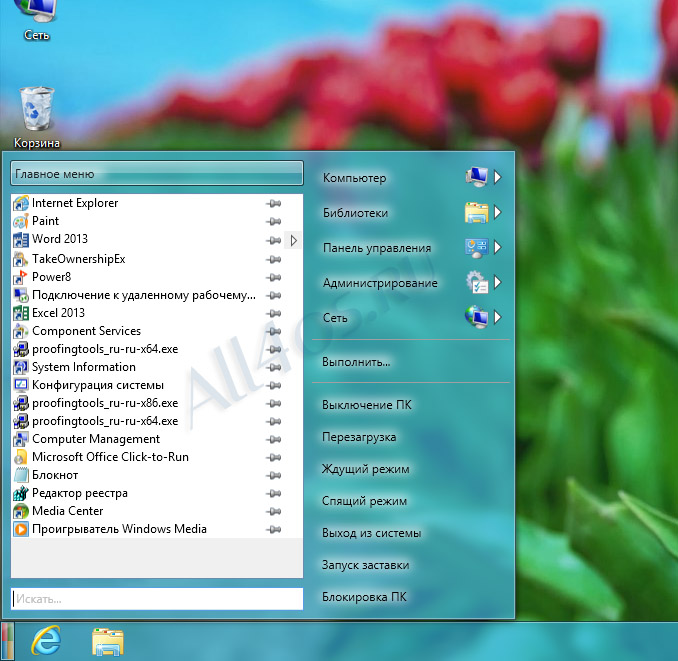Select Запуск заставки
This screenshot has height=661, width=678.
pyautogui.click(x=365, y=565)
